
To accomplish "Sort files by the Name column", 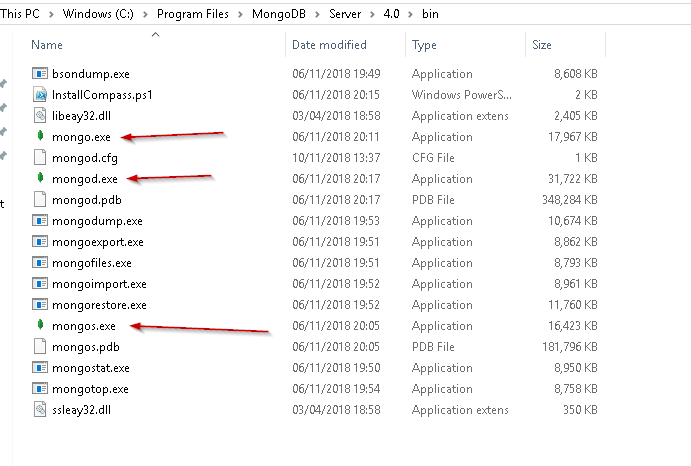I will point(47,45).
